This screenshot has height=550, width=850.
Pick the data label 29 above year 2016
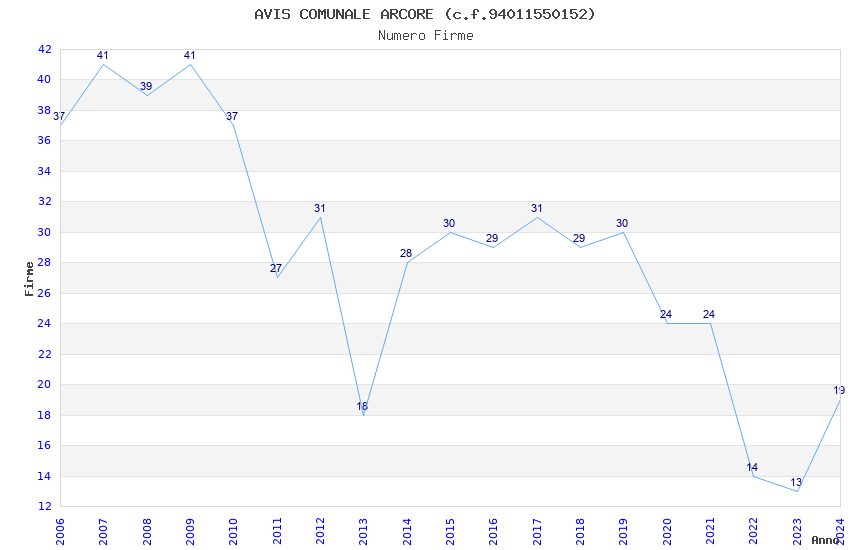click(492, 238)
